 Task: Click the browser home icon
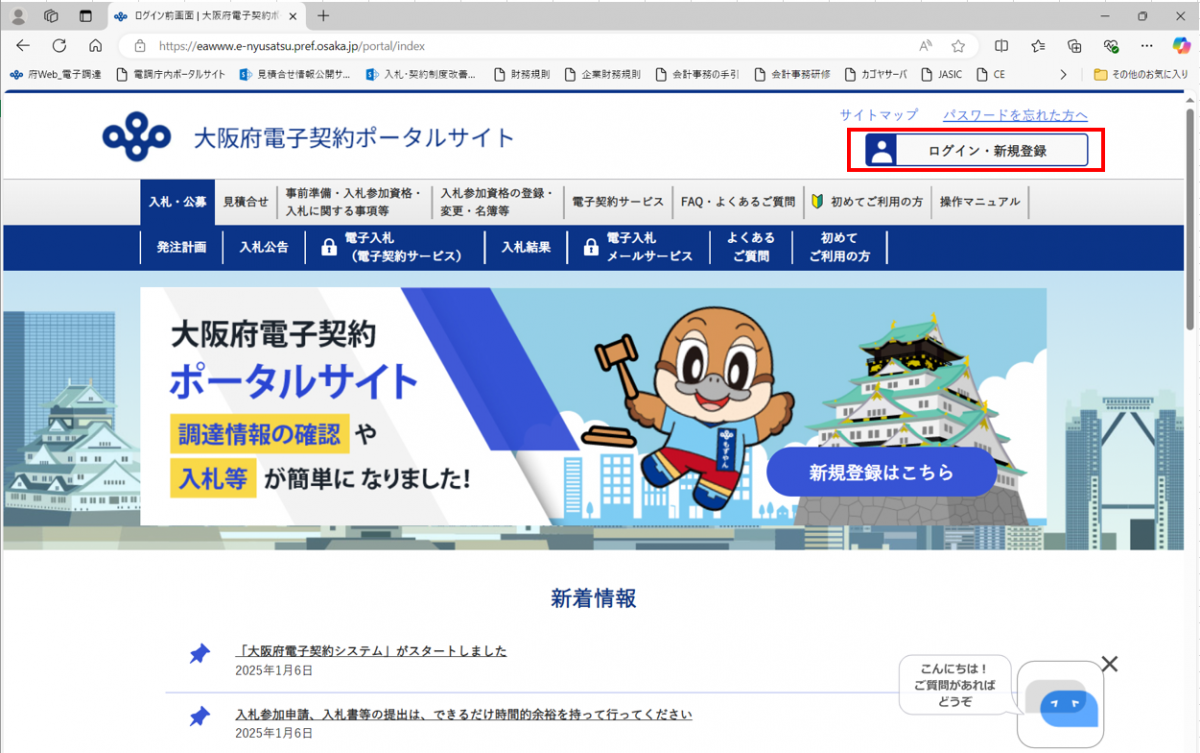click(x=95, y=45)
